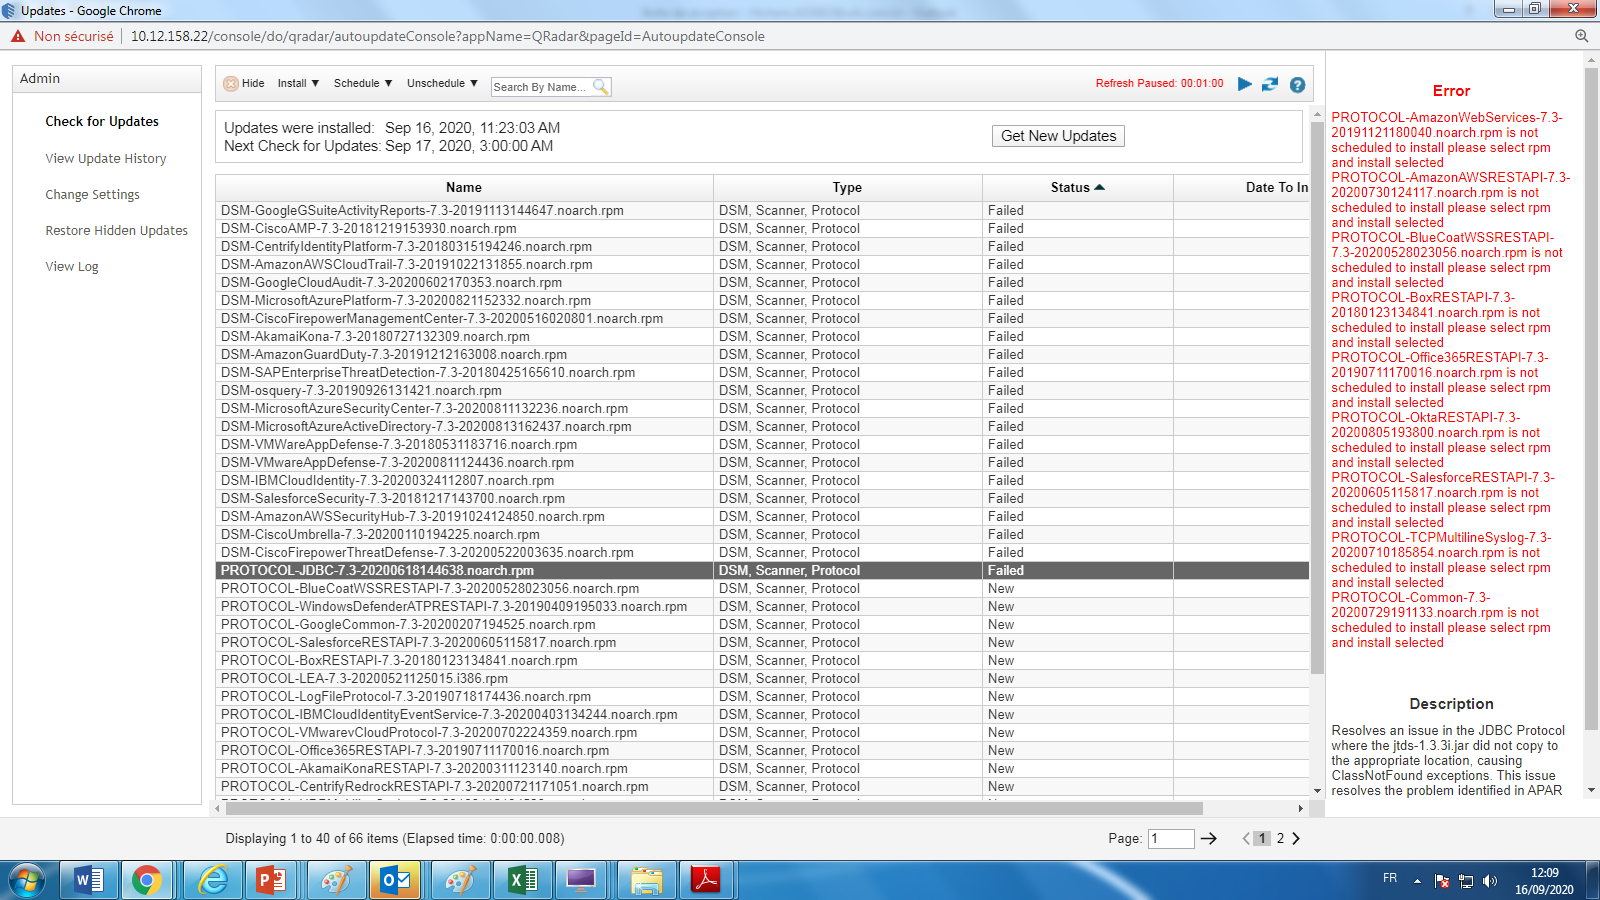The height and width of the screenshot is (900, 1600).
Task: Open Outlook from taskbar
Action: (396, 880)
